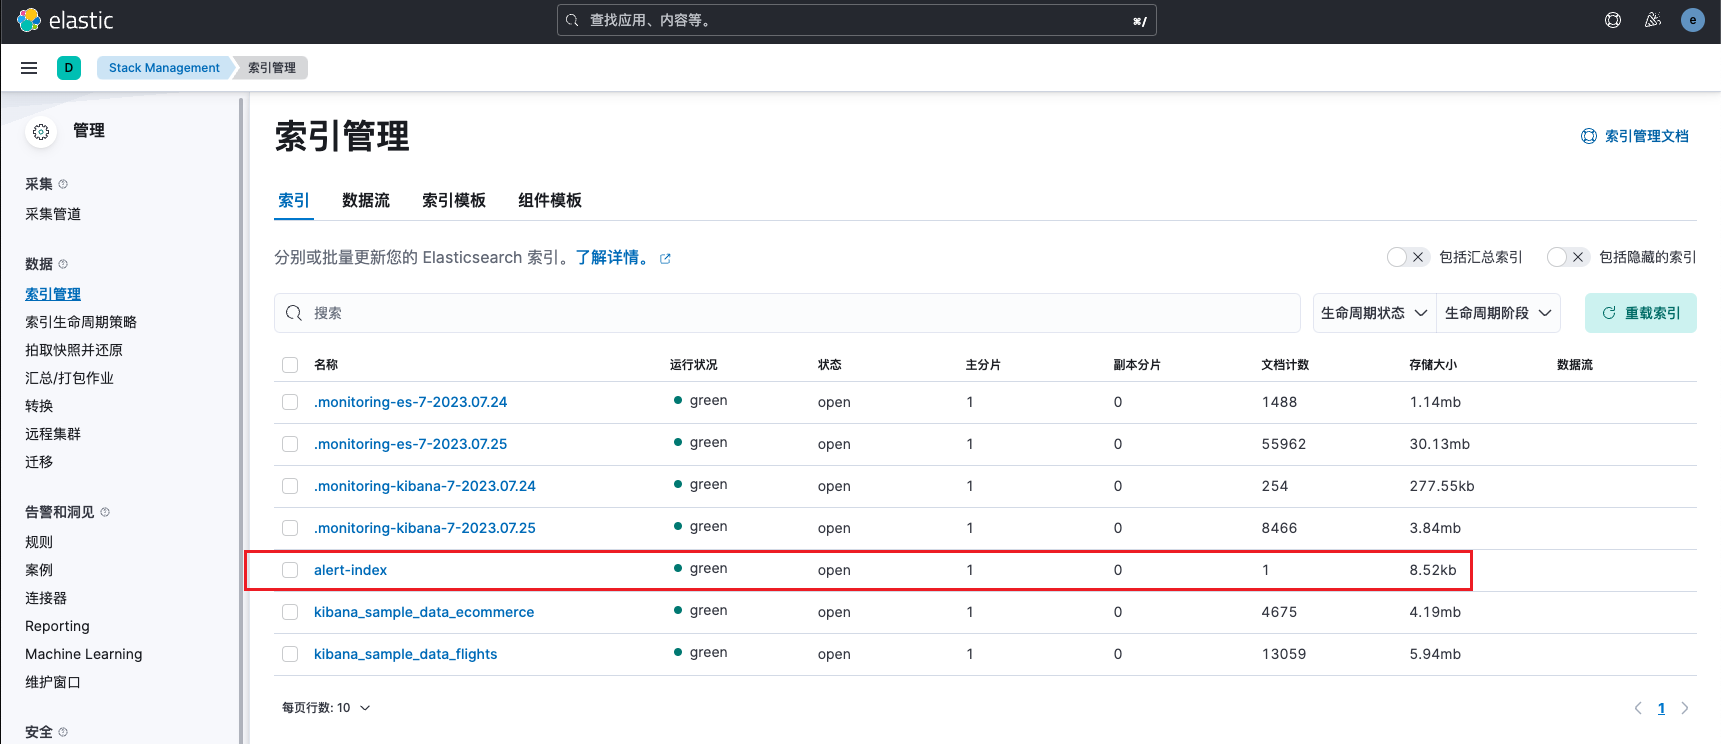Click Stack Management breadcrumb
The height and width of the screenshot is (744, 1721).
click(164, 68)
